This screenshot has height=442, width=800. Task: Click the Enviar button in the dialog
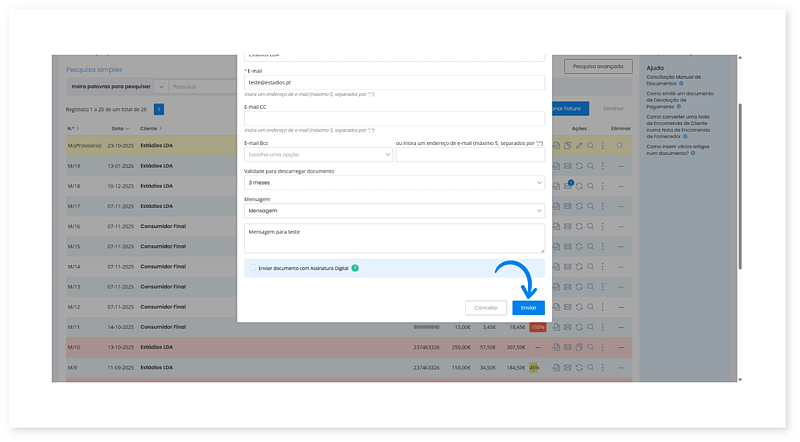click(x=528, y=308)
